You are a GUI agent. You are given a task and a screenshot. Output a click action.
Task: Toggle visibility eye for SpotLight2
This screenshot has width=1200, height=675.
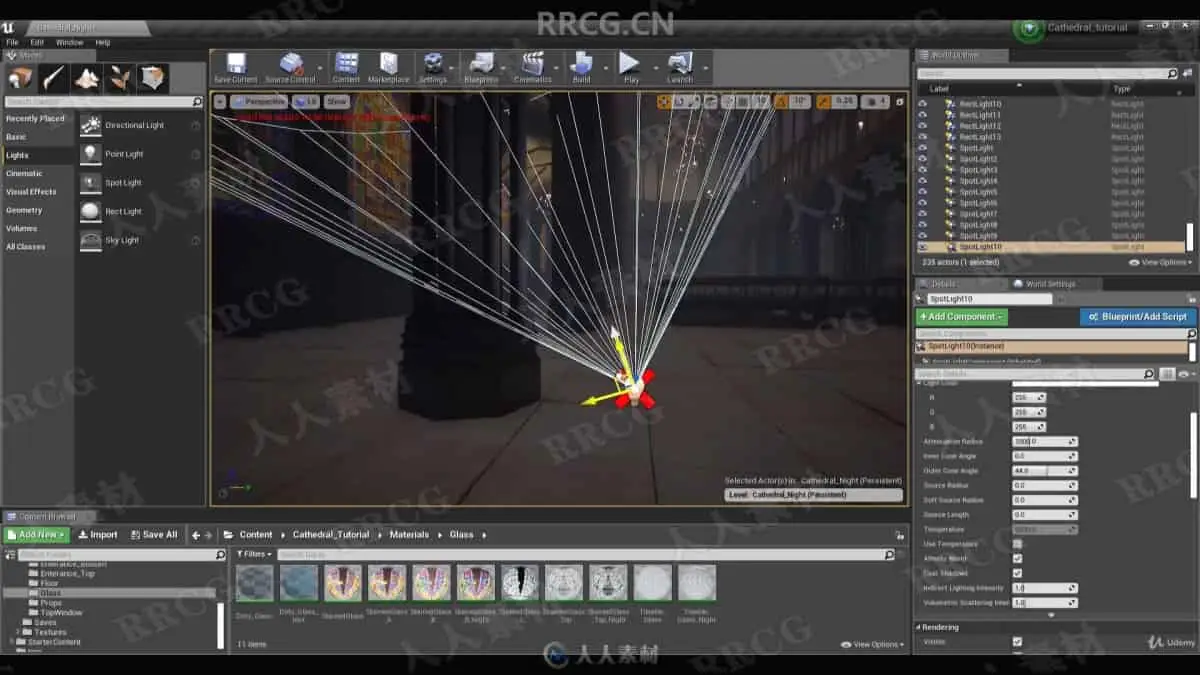[x=922, y=159]
